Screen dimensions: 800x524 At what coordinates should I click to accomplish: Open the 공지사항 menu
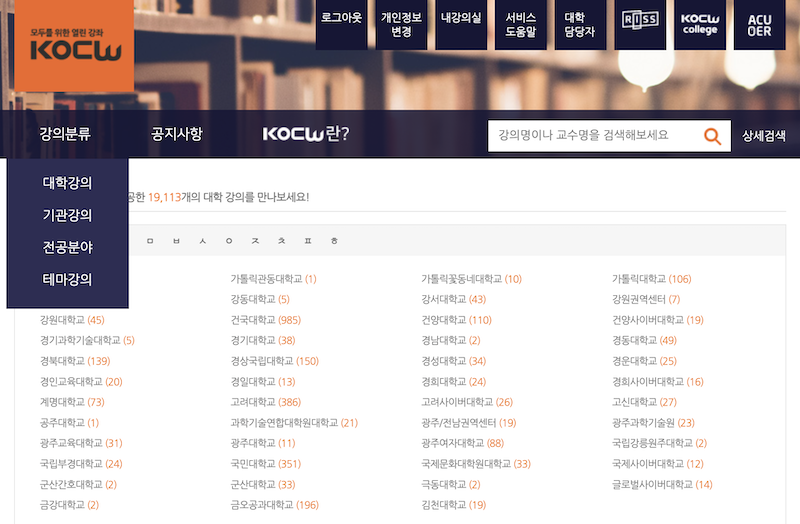177,134
